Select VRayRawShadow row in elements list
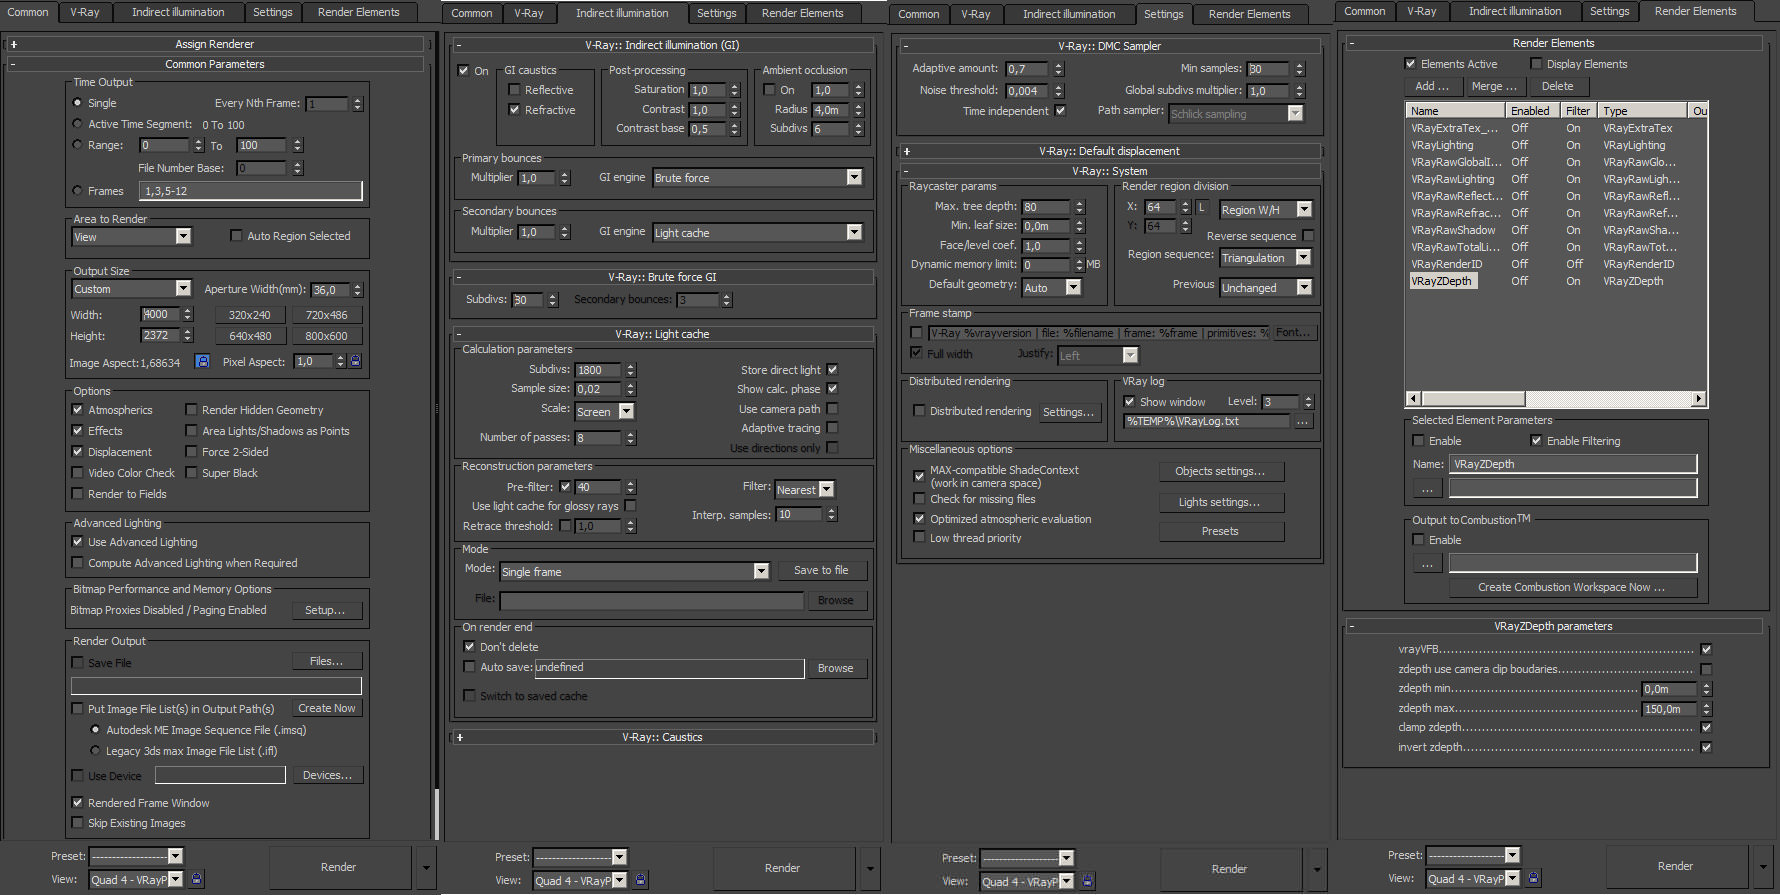 coord(1557,230)
